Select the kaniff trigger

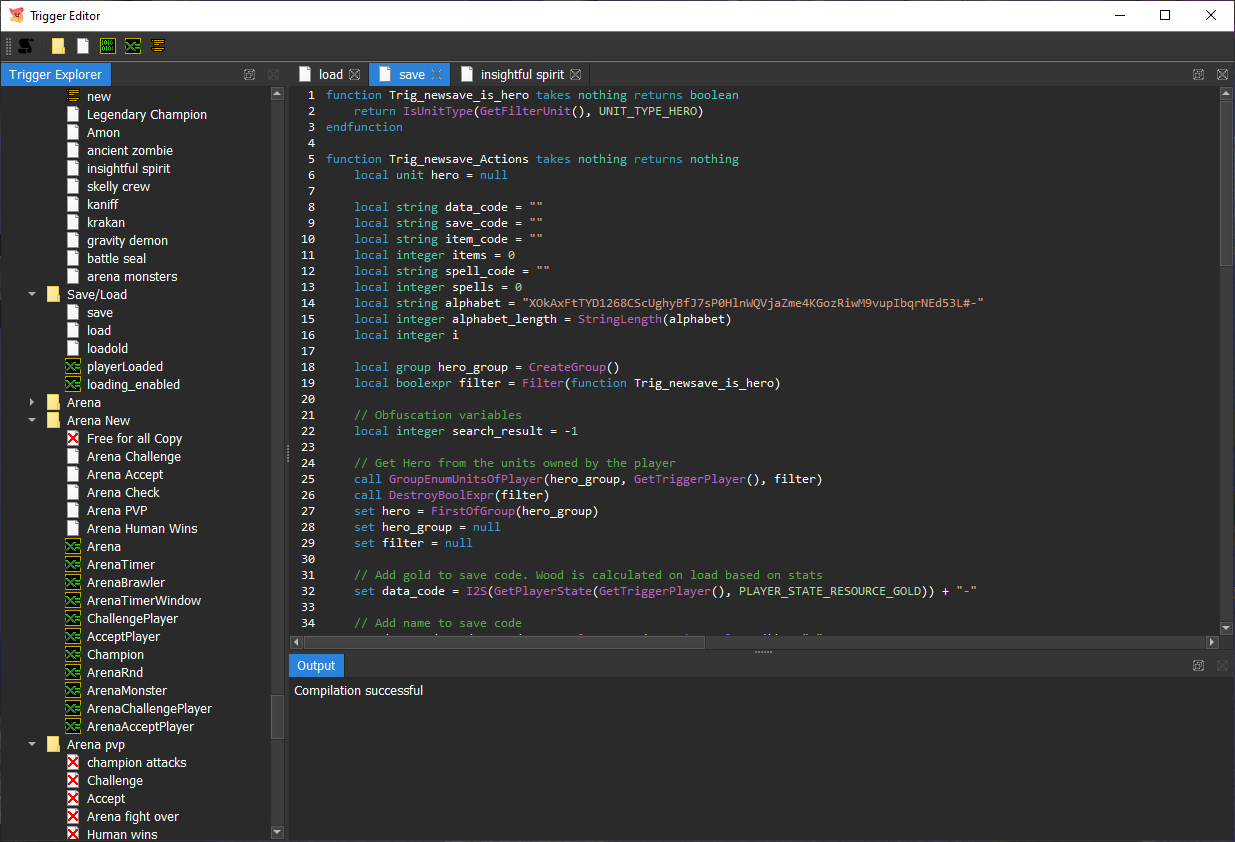point(102,205)
